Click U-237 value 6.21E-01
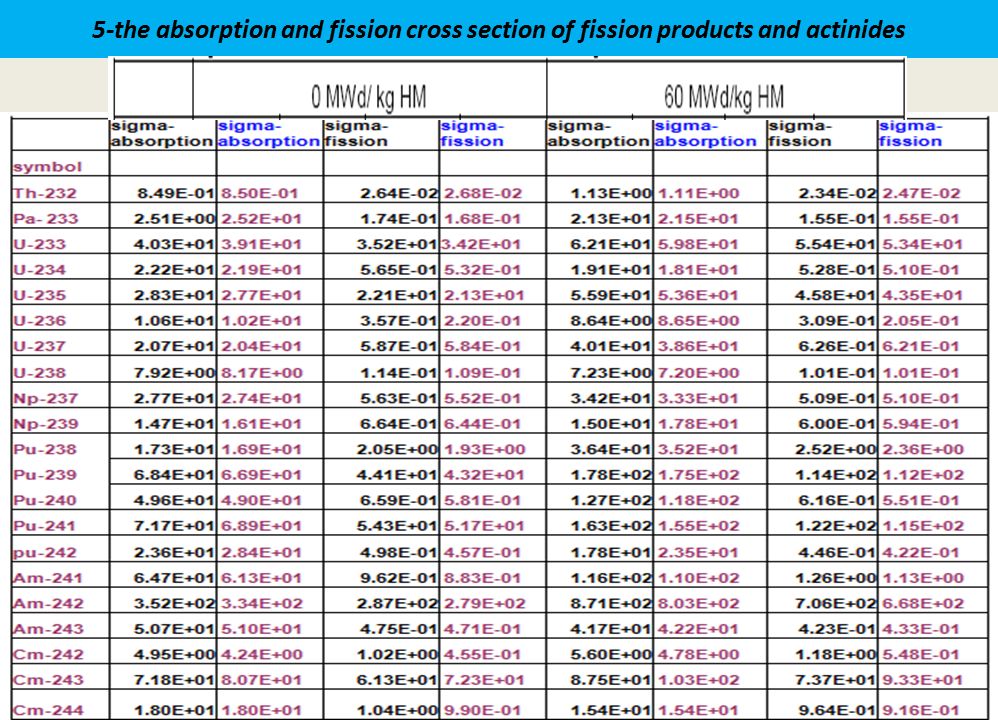Screen dimensions: 998x720 point(921,346)
